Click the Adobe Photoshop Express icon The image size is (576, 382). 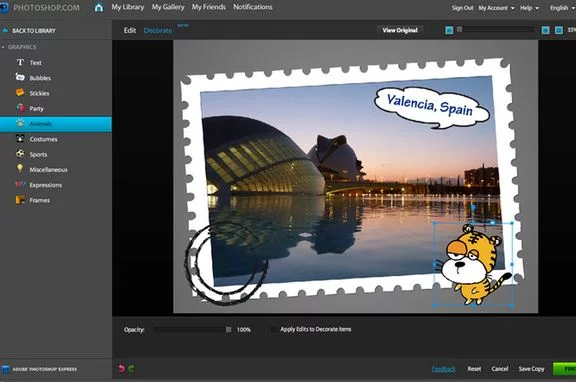click(x=5, y=369)
